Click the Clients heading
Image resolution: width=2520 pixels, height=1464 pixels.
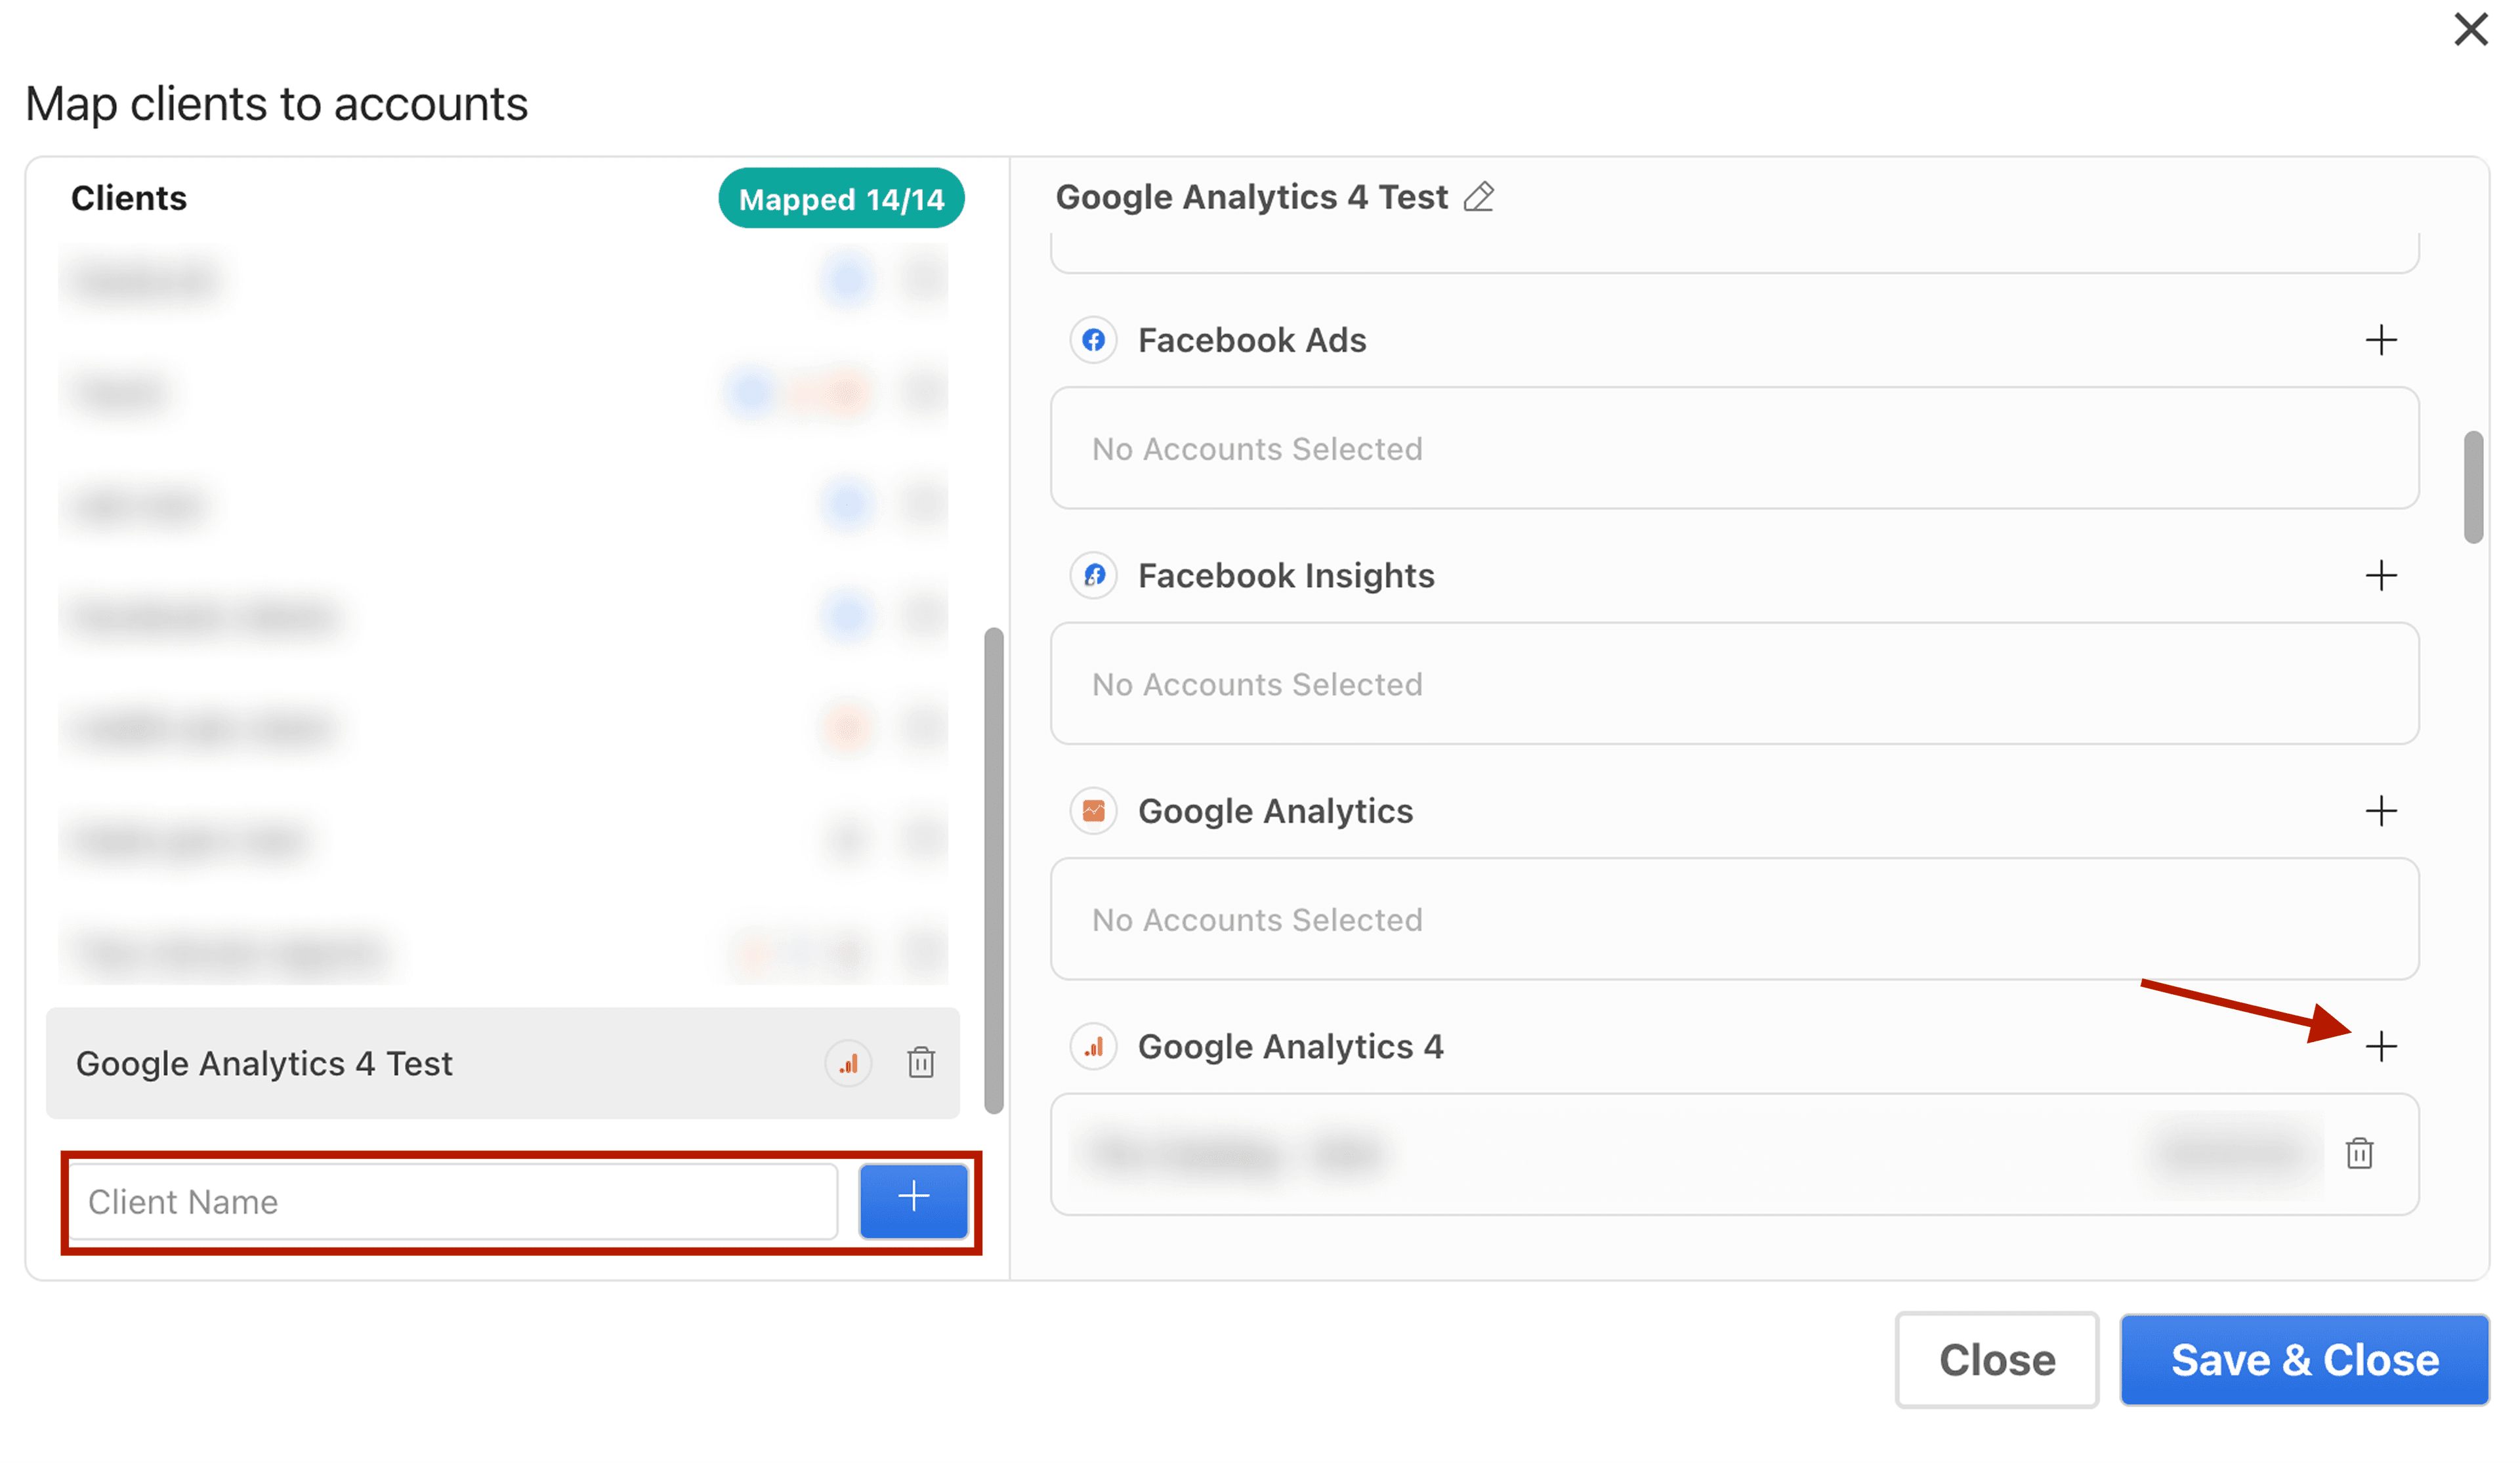[129, 198]
